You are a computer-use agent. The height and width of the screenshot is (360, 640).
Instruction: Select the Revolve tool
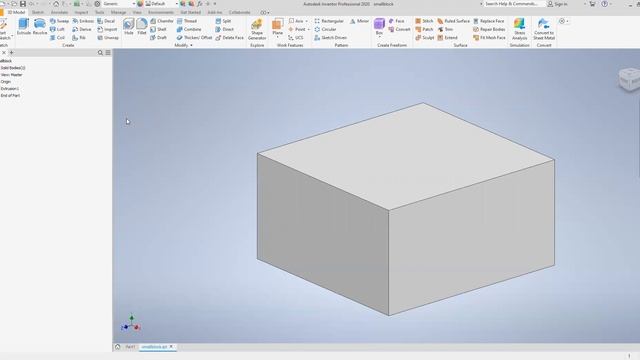40,27
